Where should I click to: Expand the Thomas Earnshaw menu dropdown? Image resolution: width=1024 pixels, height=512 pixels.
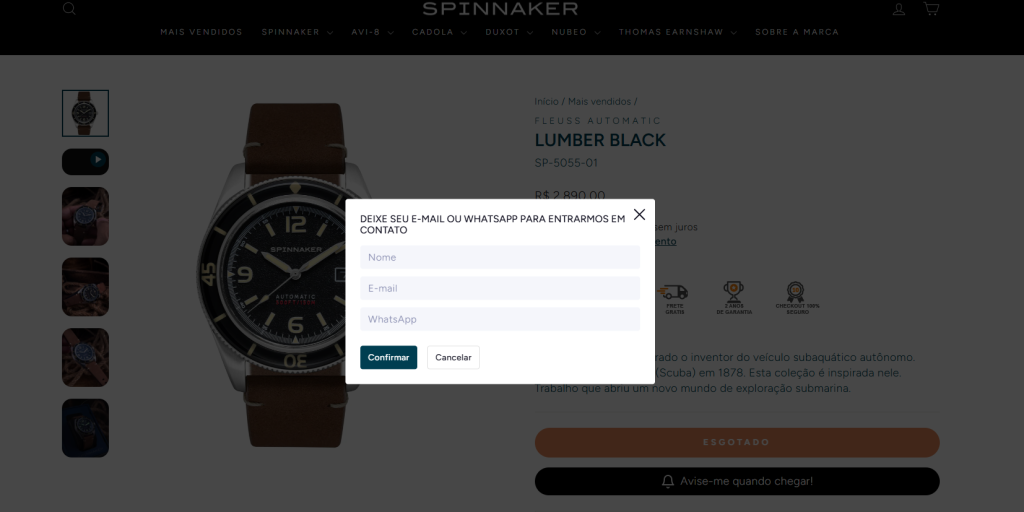677,32
